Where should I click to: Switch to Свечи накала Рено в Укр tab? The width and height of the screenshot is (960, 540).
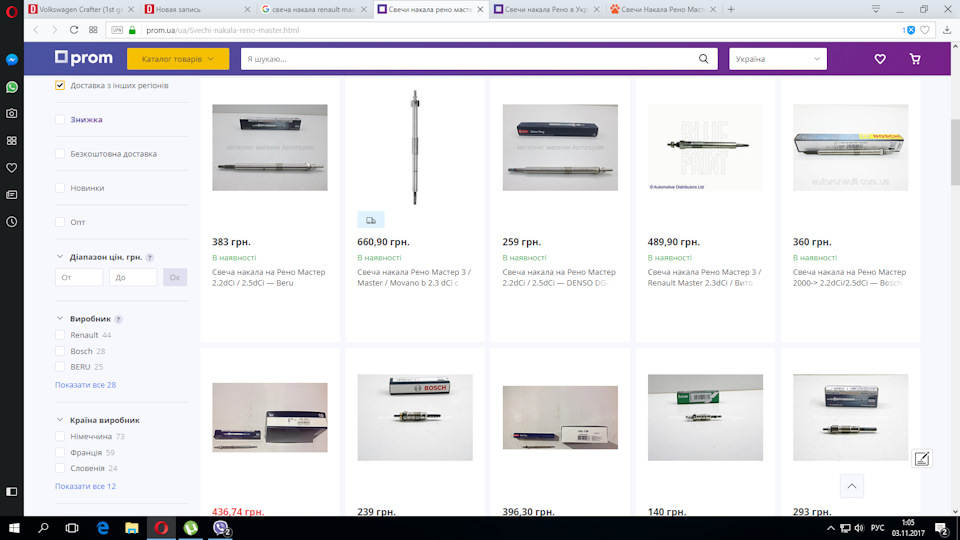(x=547, y=9)
